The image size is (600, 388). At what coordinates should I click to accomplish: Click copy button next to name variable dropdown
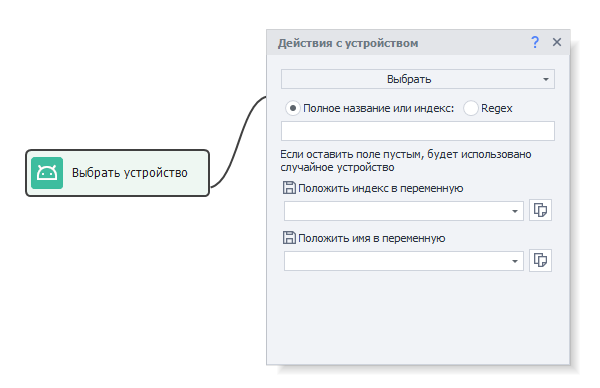pyautogui.click(x=540, y=261)
